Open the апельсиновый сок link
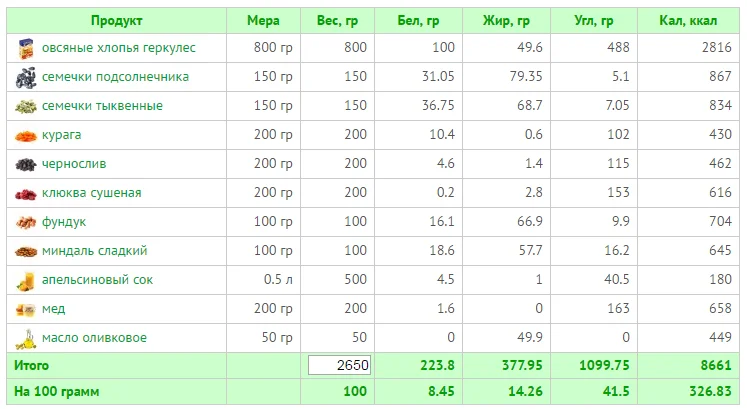This screenshot has height=409, width=747. [x=97, y=280]
